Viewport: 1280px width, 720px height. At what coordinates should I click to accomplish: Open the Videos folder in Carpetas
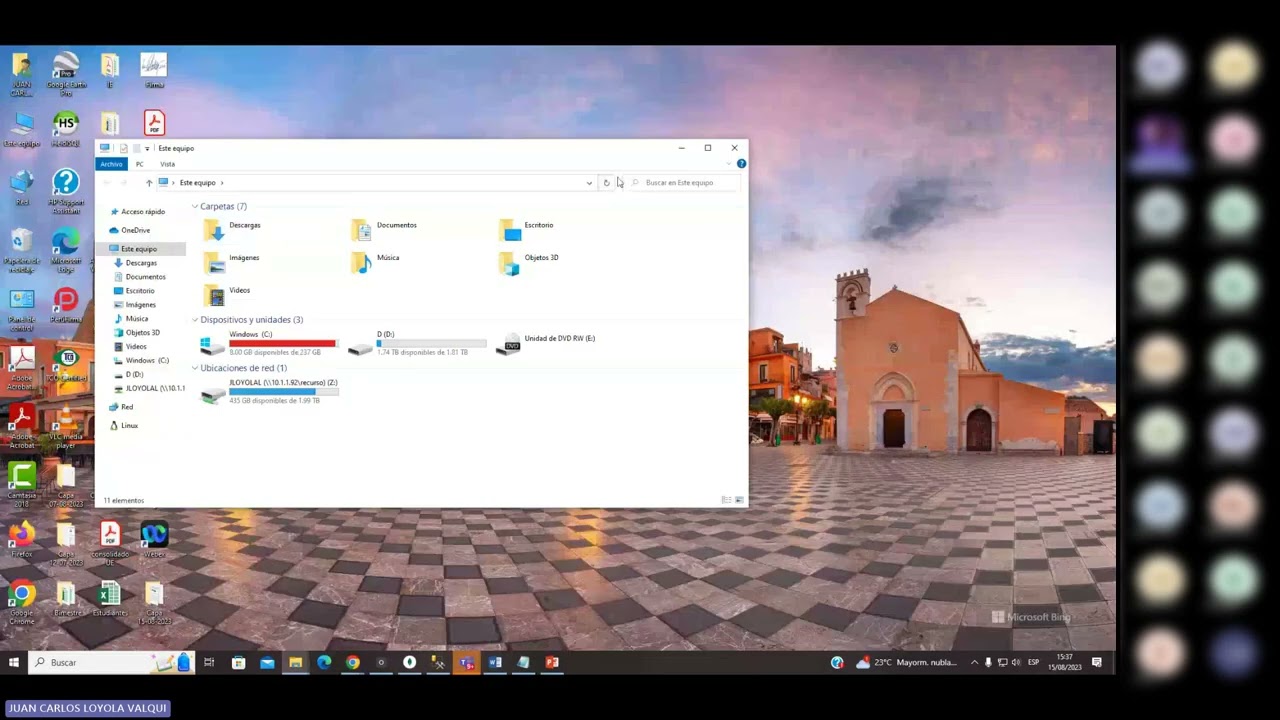click(227, 294)
